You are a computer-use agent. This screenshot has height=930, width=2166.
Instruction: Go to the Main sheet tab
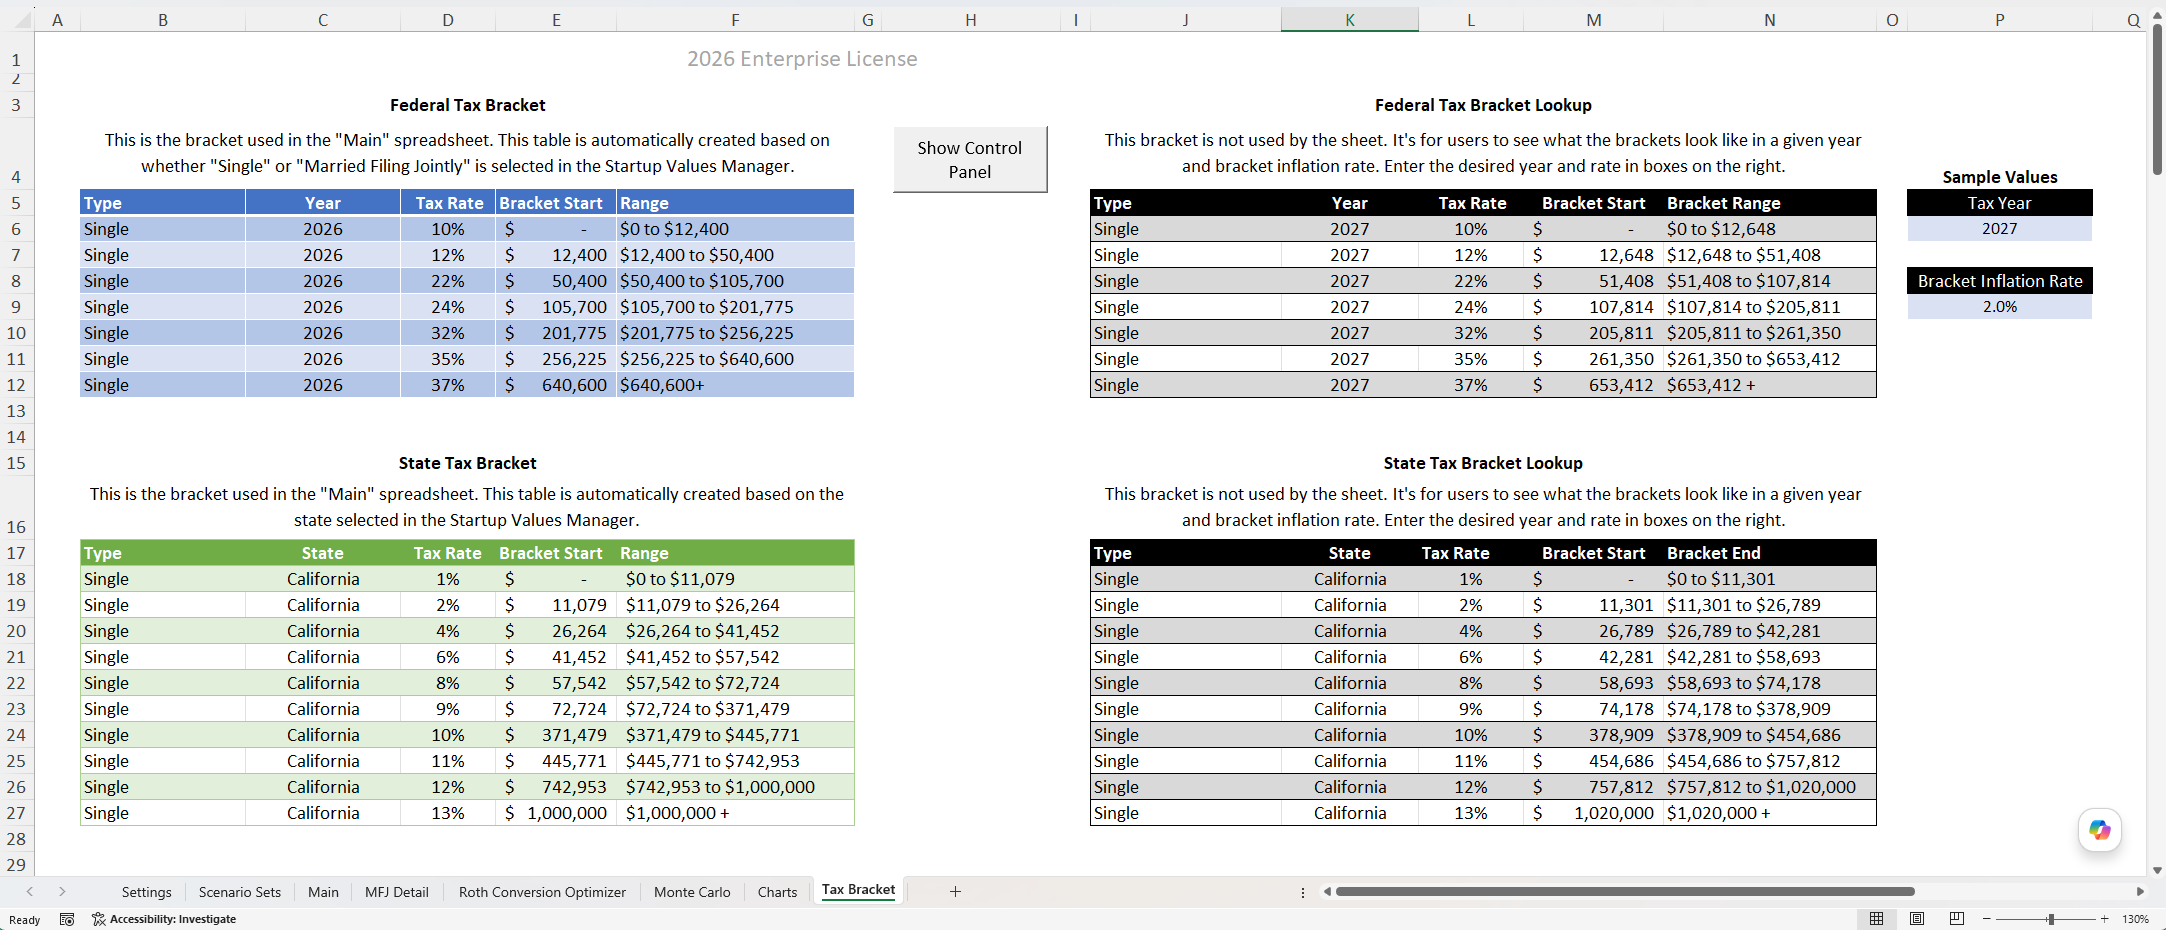coord(323,892)
